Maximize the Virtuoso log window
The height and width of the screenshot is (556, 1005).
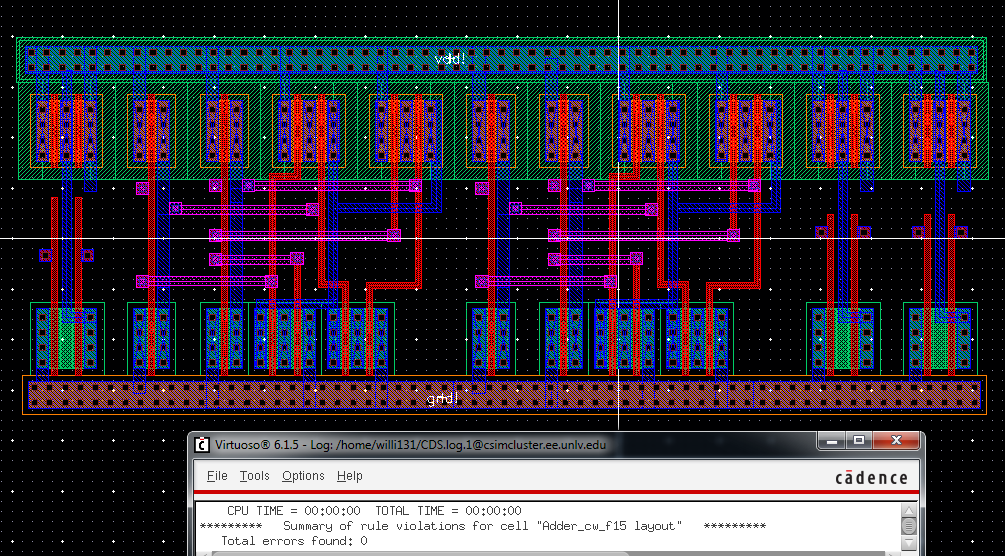tap(860, 441)
